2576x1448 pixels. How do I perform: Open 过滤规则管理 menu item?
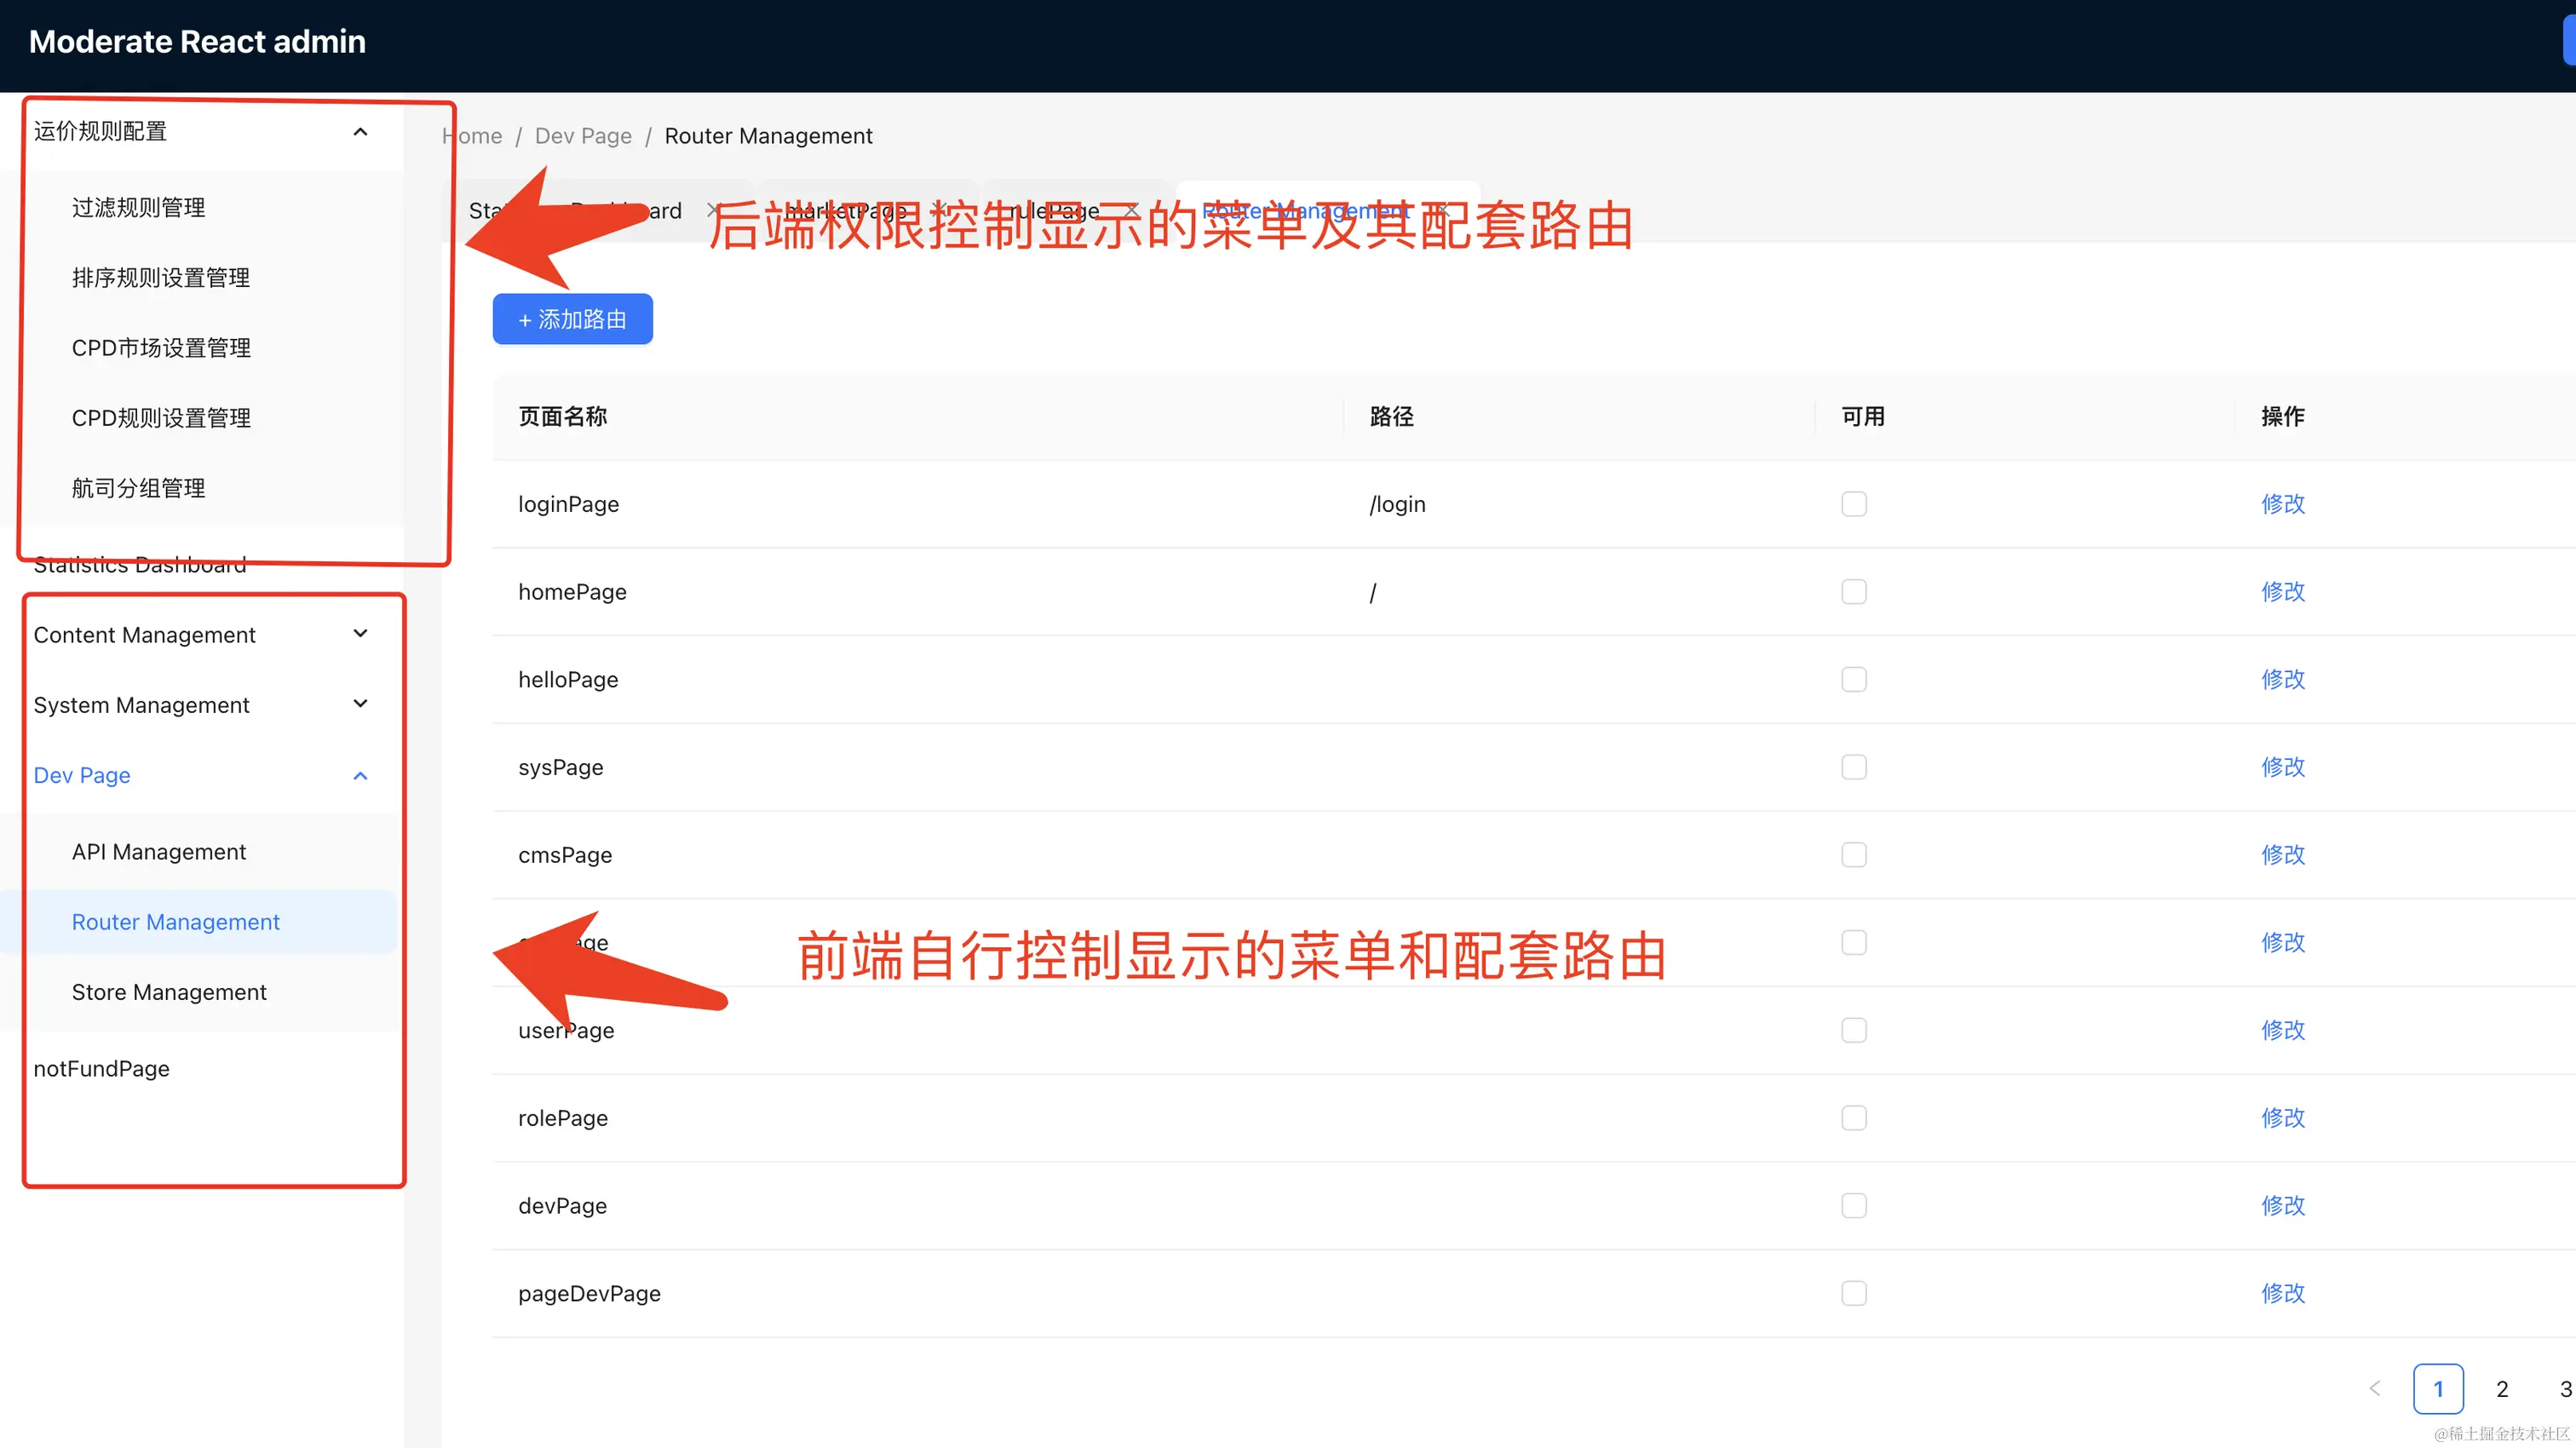(x=138, y=207)
